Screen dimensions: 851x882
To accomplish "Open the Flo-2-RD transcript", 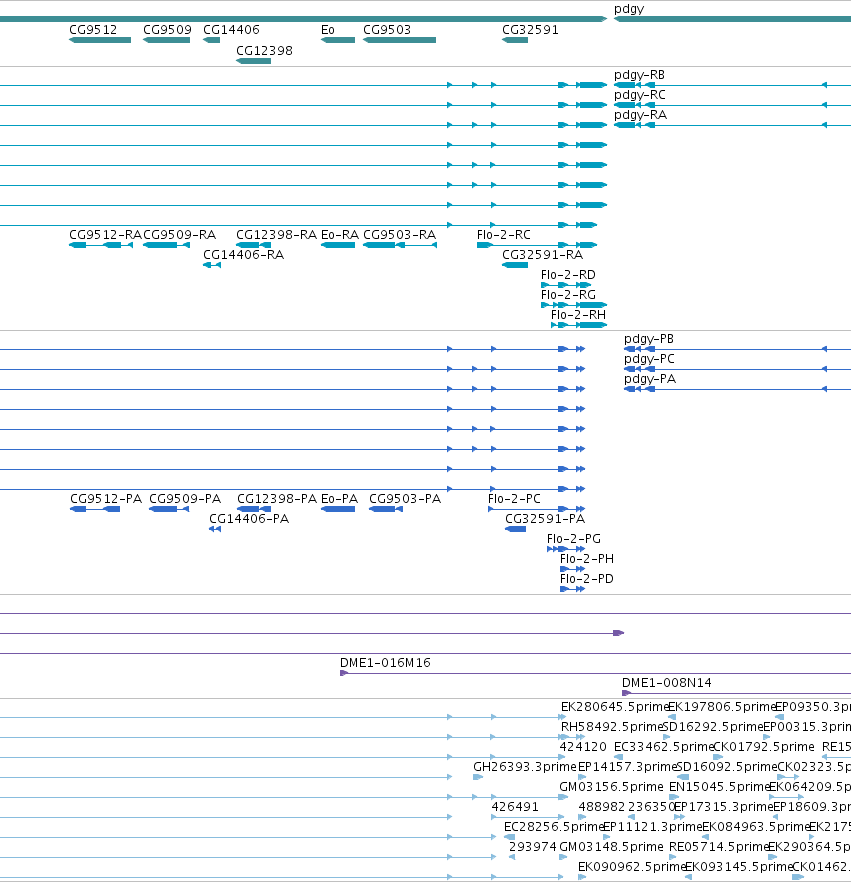I will (566, 285).
